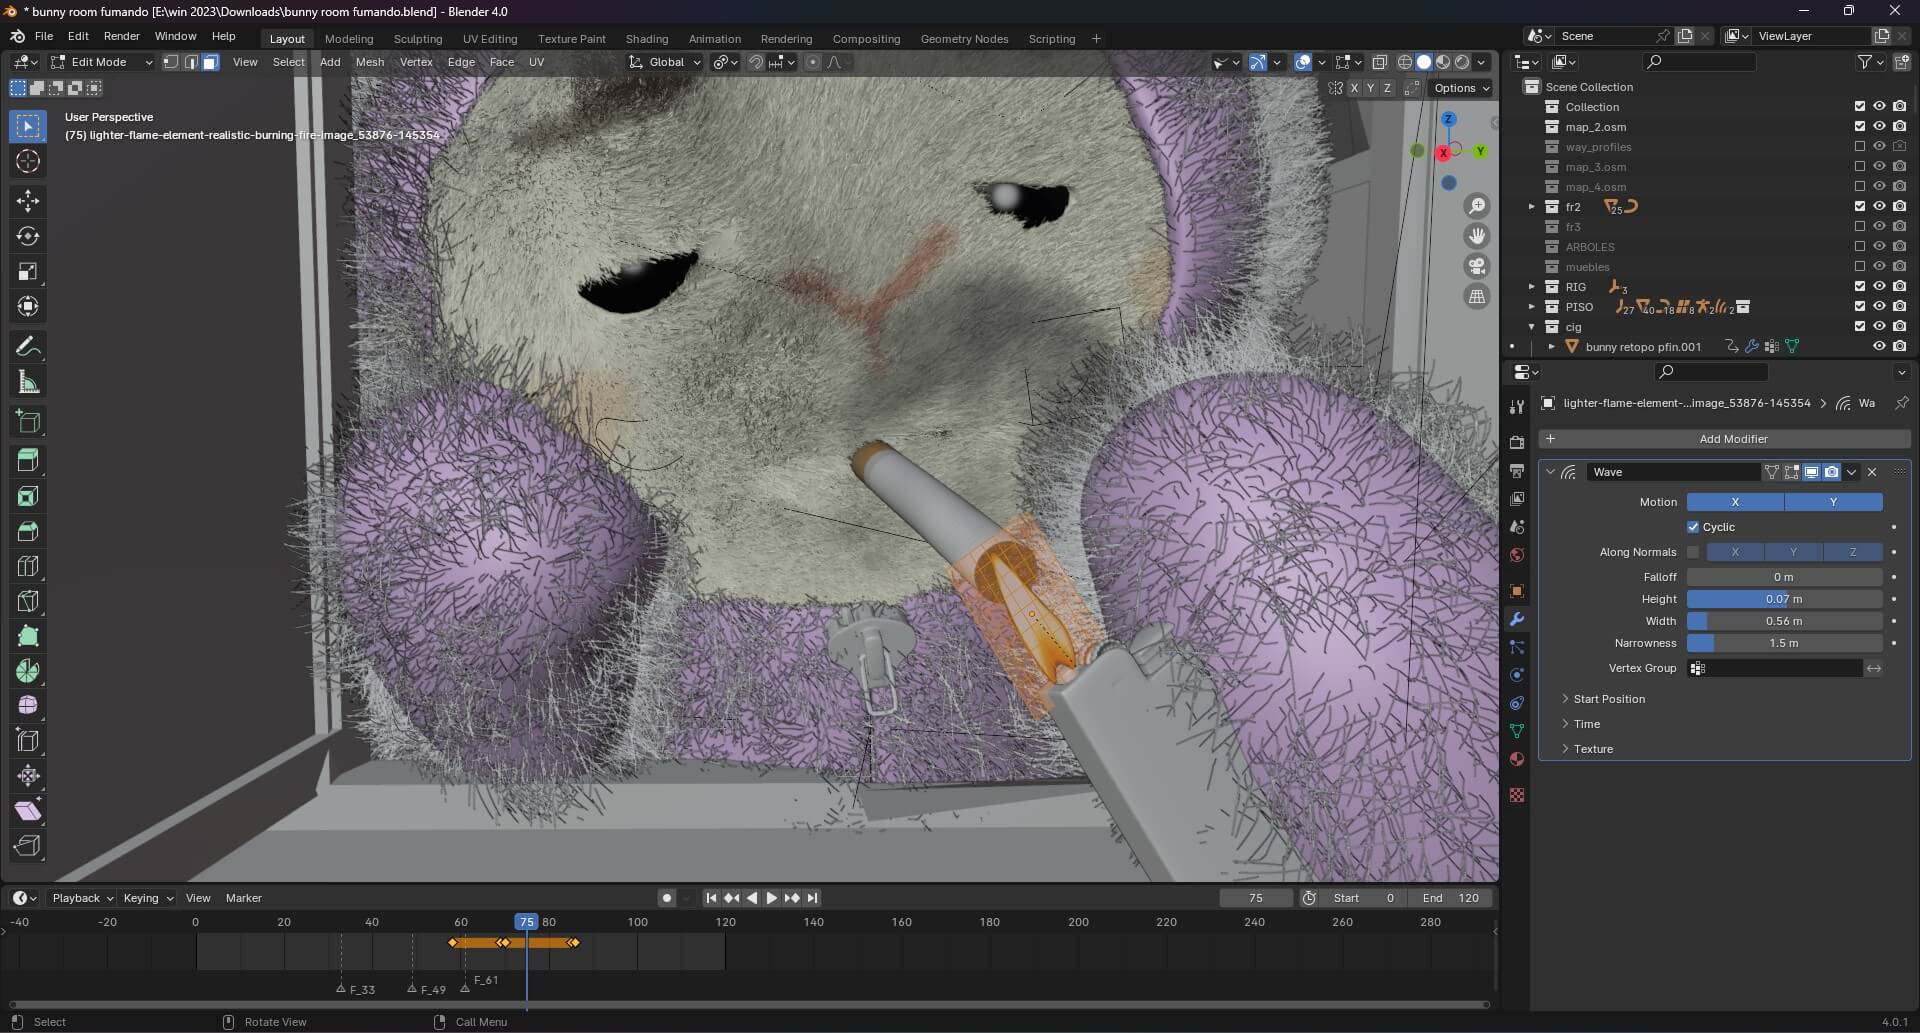The width and height of the screenshot is (1920, 1033).
Task: Toggle camera view icon in viewport
Action: click(x=1477, y=266)
